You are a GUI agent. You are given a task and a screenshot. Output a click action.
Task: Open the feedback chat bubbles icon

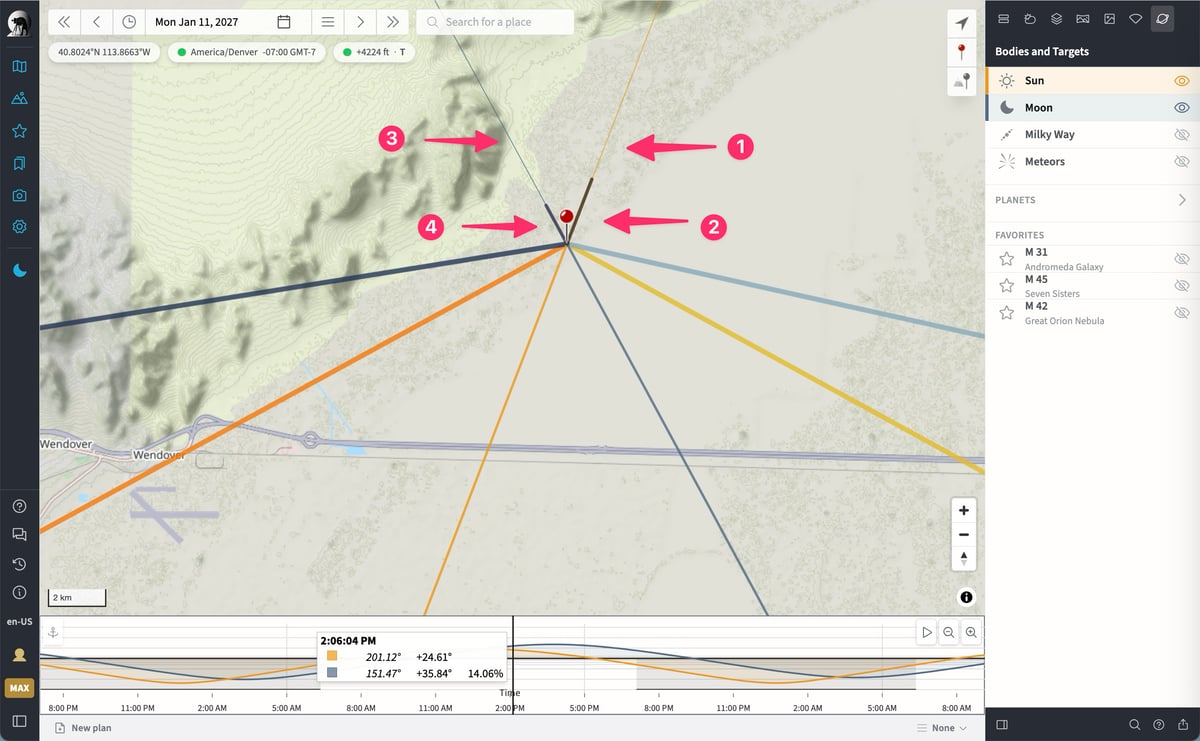[19, 535]
